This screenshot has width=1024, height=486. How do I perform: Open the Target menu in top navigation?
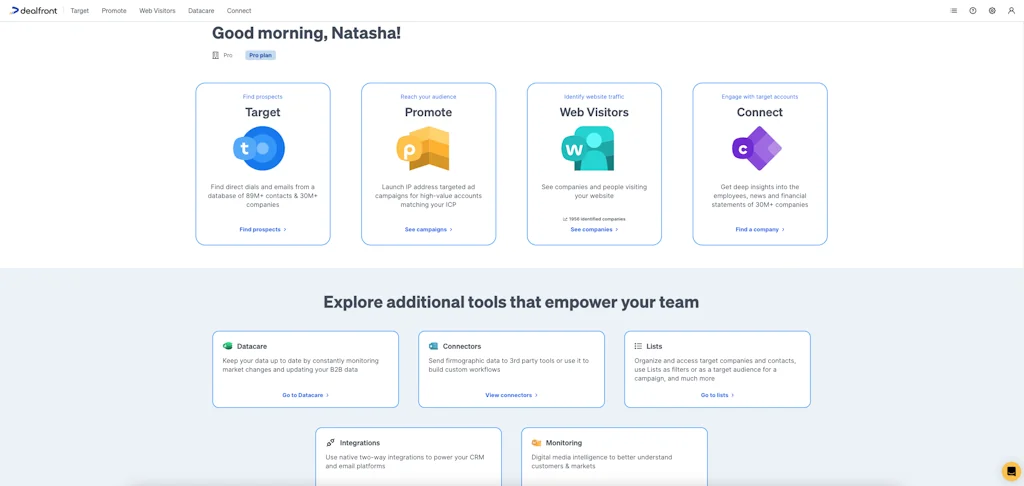click(80, 10)
